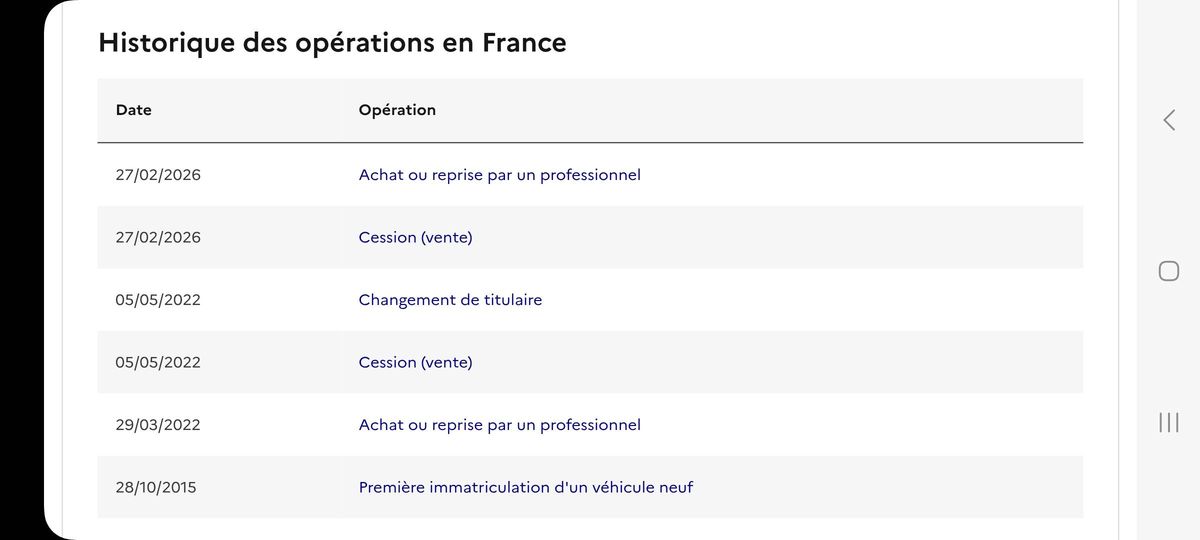Image resolution: width=1200 pixels, height=540 pixels.
Task: Tap the Android back arrow icon
Action: pyautogui.click(x=1169, y=120)
